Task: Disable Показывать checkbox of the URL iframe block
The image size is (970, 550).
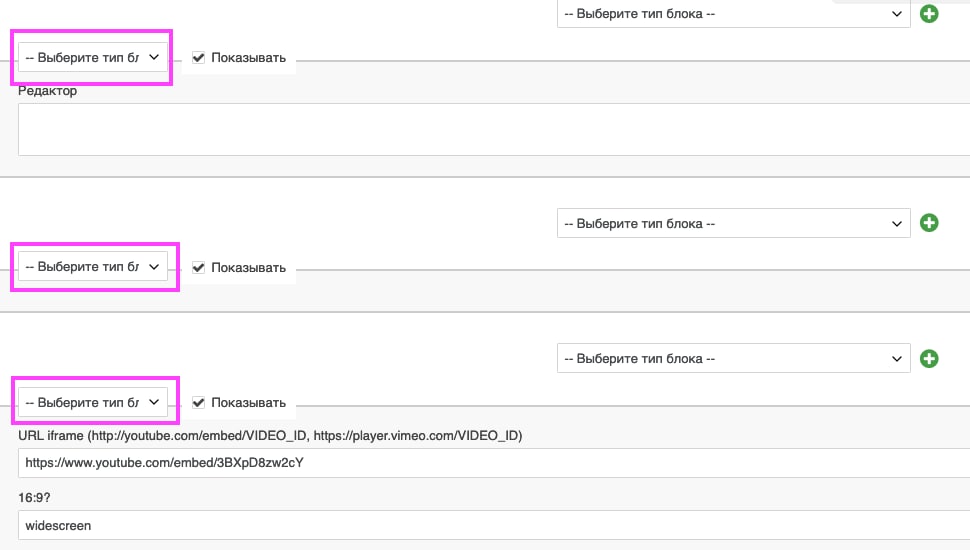Action: click(198, 402)
